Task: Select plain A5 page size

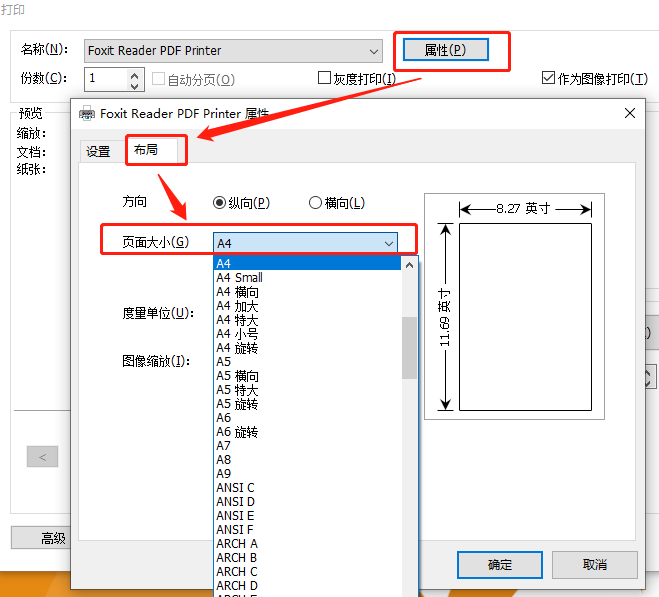Action: (308, 362)
